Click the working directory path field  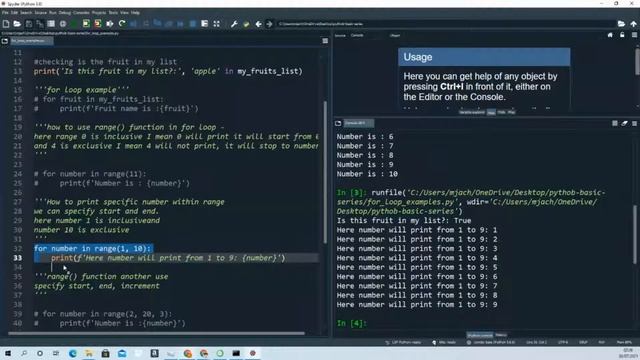[x=445, y=24]
